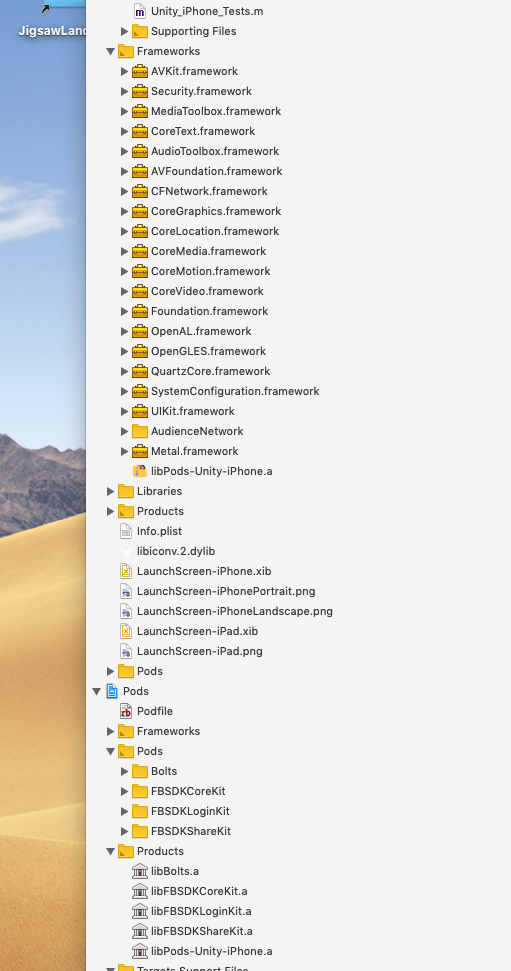The image size is (511, 971).
Task: Collapse the Frameworks group containing AVKit.framework
Action: pyautogui.click(x=110, y=51)
